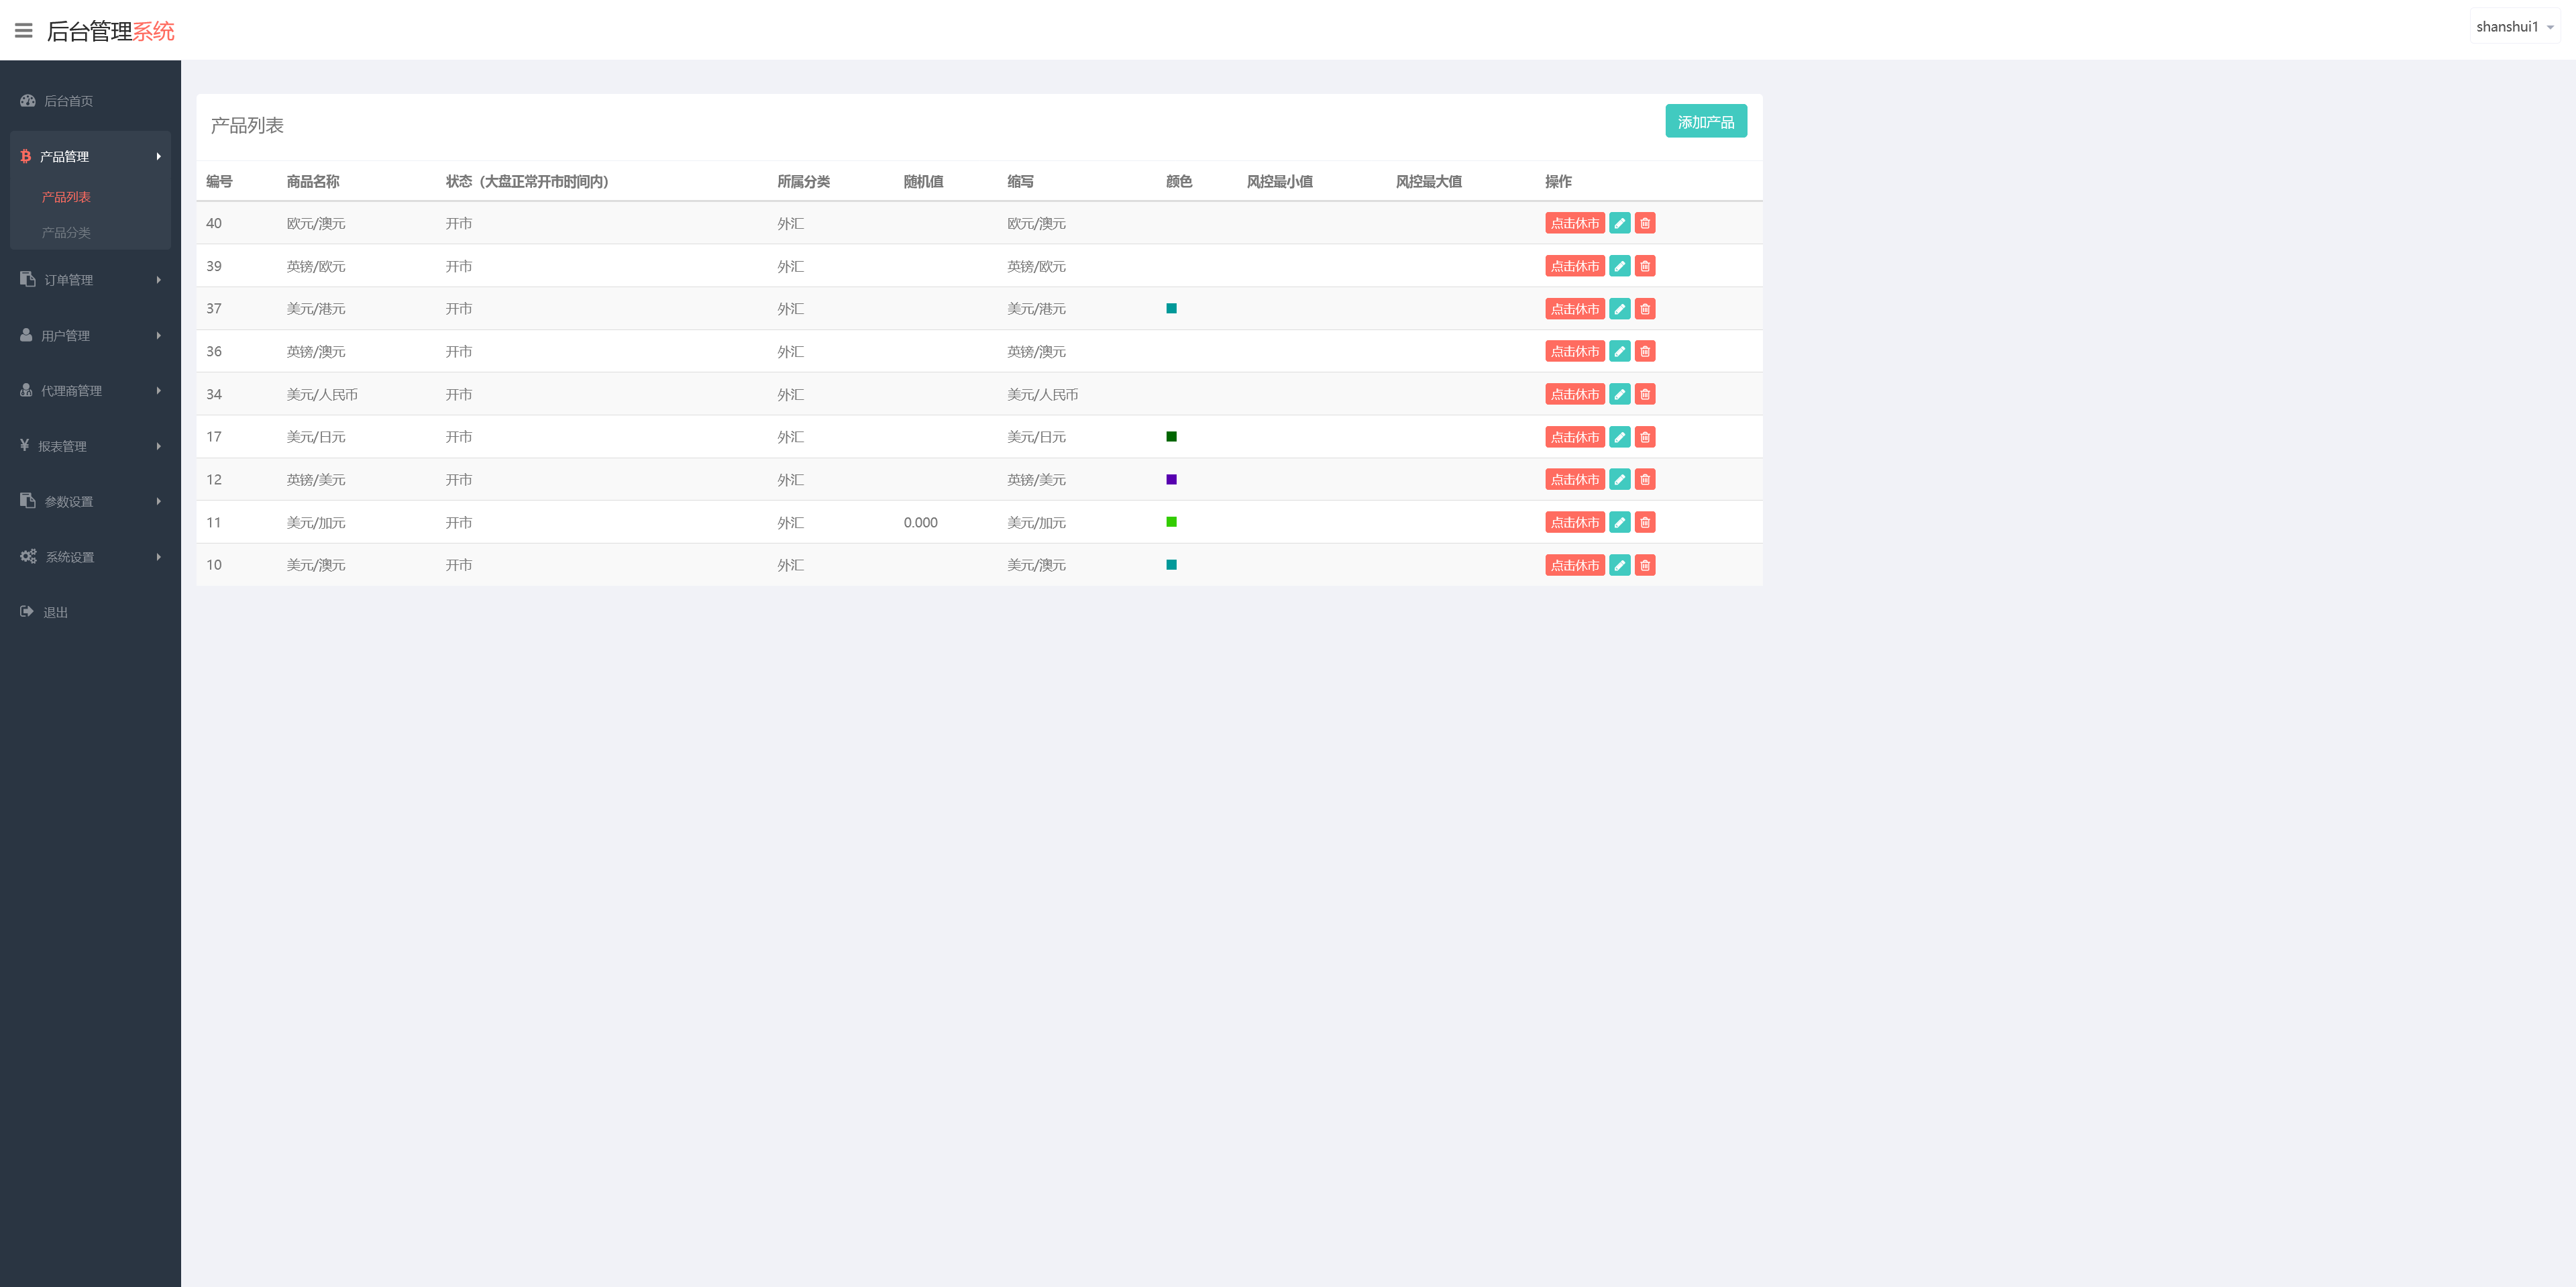Select 产品分类 submenu item
This screenshot has height=1287, width=2576.
pyautogui.click(x=66, y=232)
